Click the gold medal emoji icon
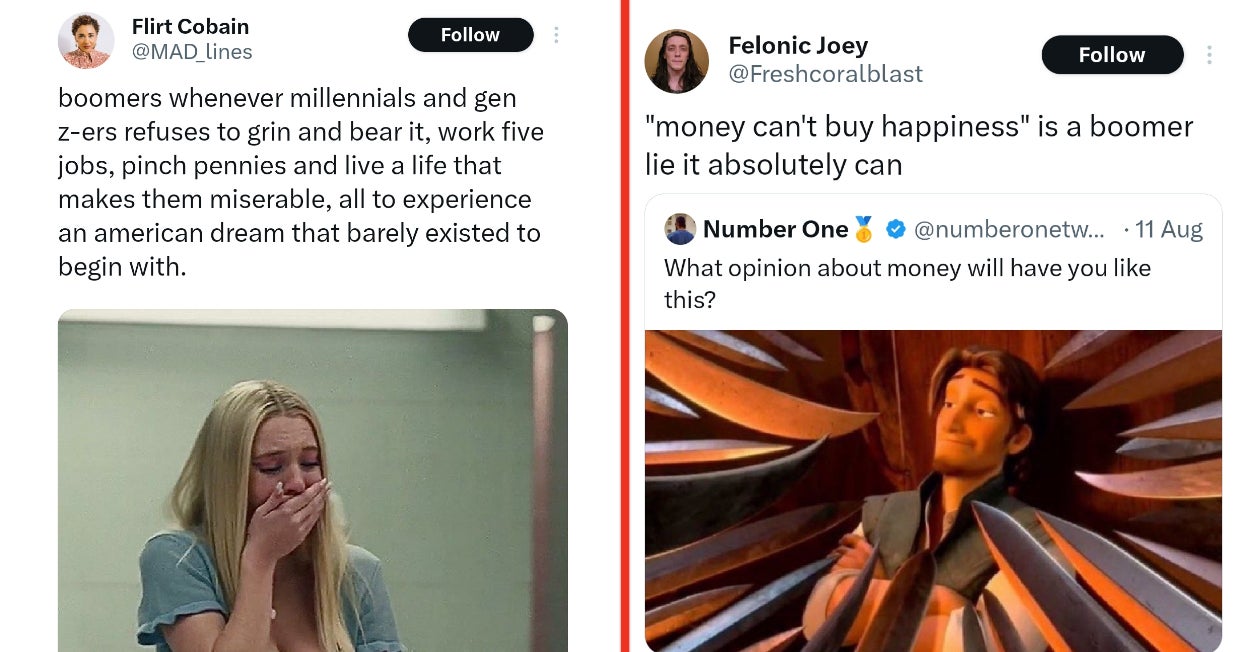 click(x=864, y=229)
